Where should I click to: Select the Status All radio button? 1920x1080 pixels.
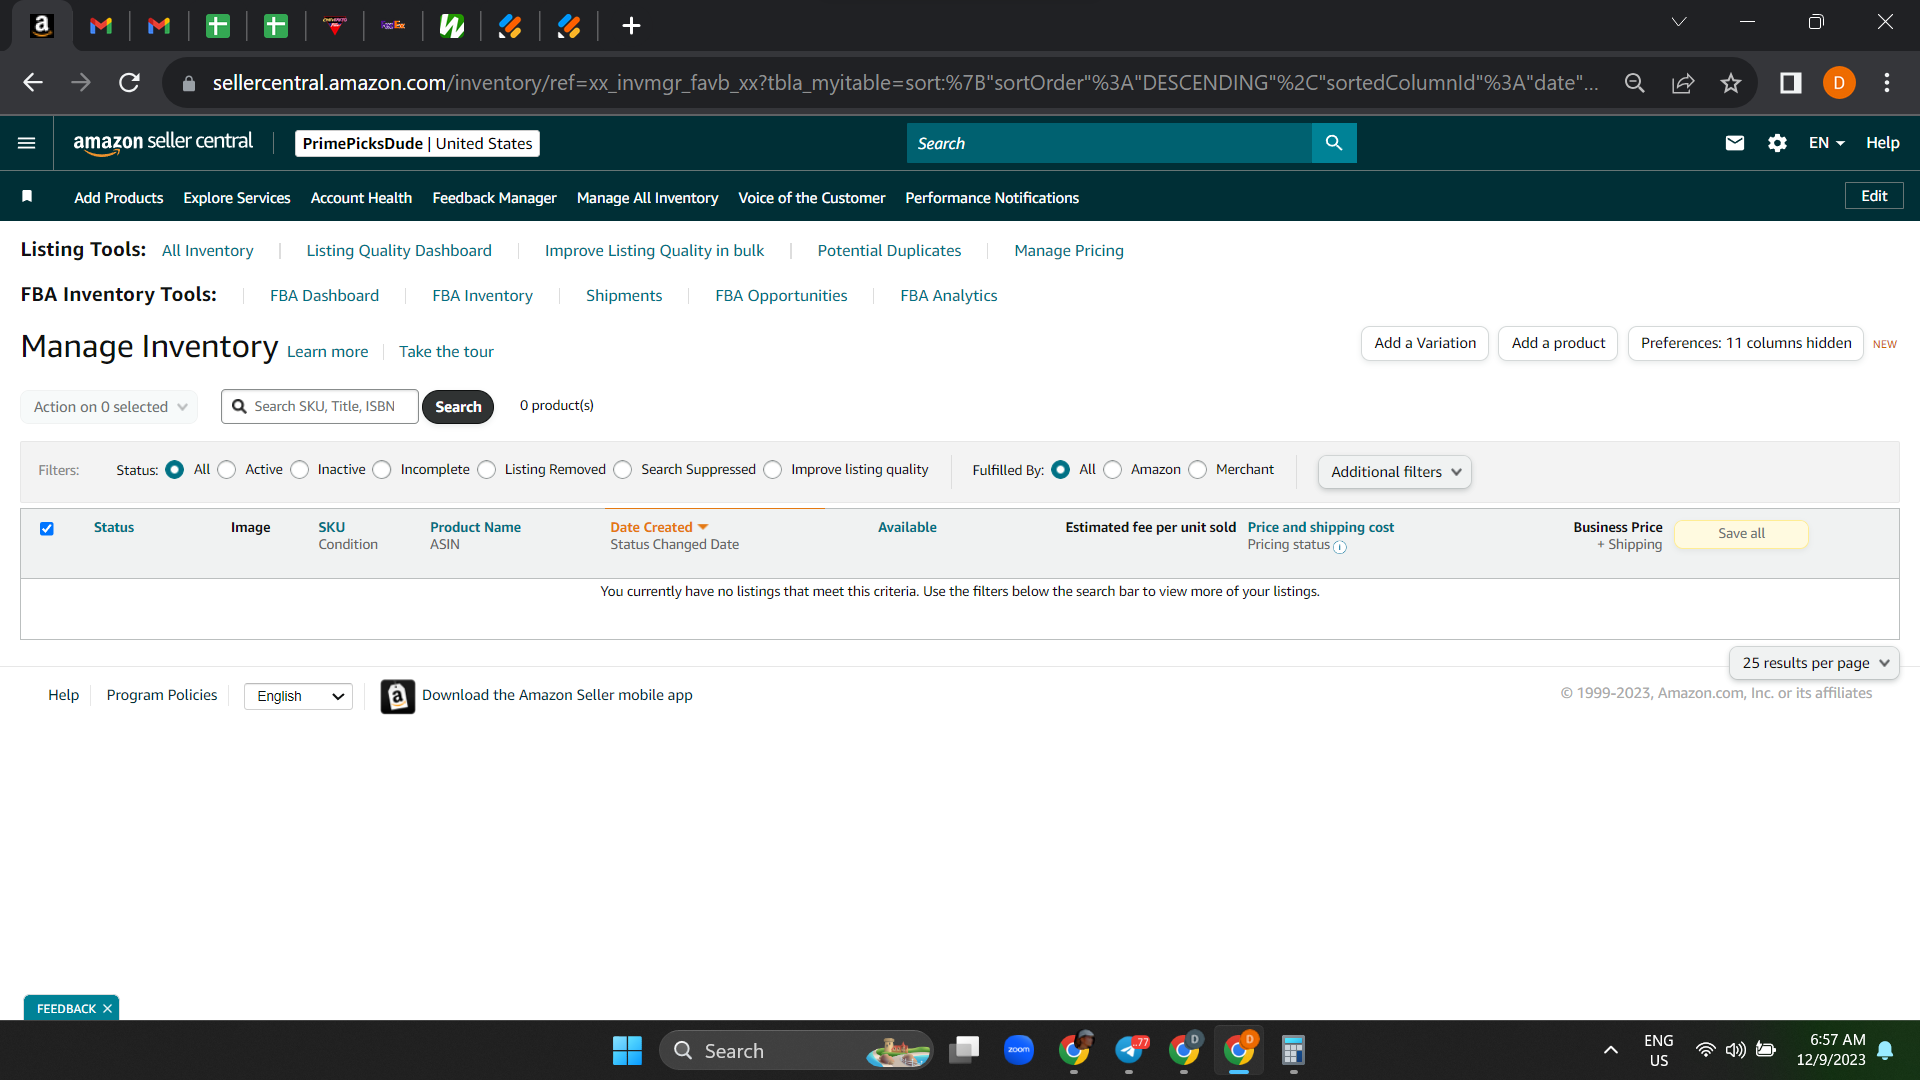pyautogui.click(x=175, y=470)
